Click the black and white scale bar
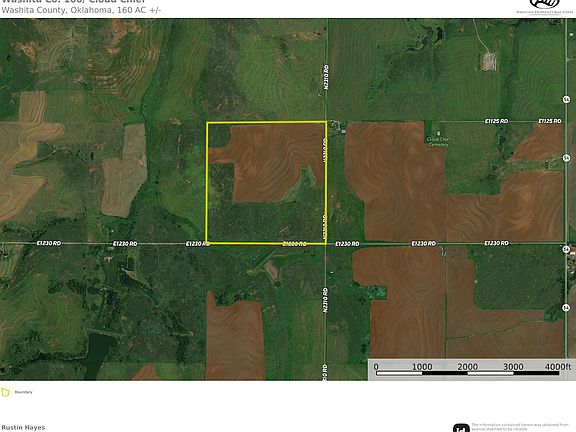 pyautogui.click(x=468, y=373)
